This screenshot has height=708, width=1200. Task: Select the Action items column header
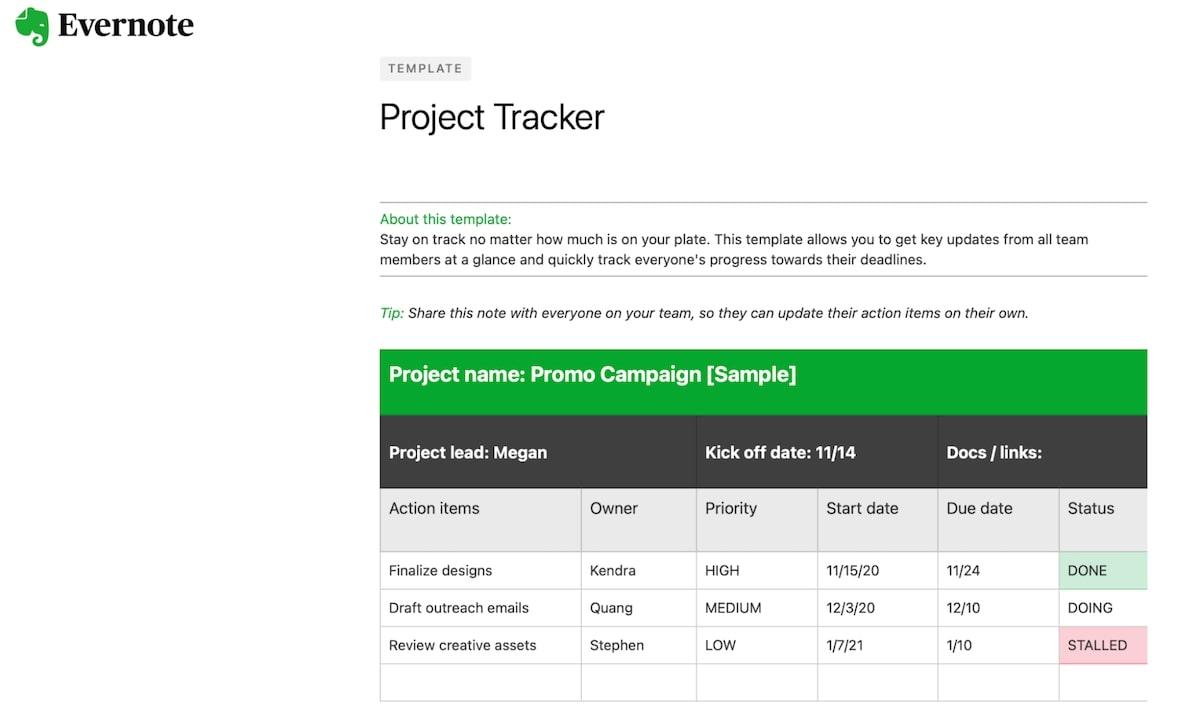click(434, 508)
